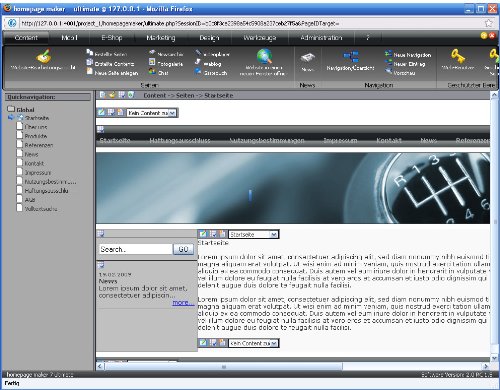Click the Vorschau icon in Navigation group
The height and width of the screenshot is (390, 500).
click(x=388, y=71)
